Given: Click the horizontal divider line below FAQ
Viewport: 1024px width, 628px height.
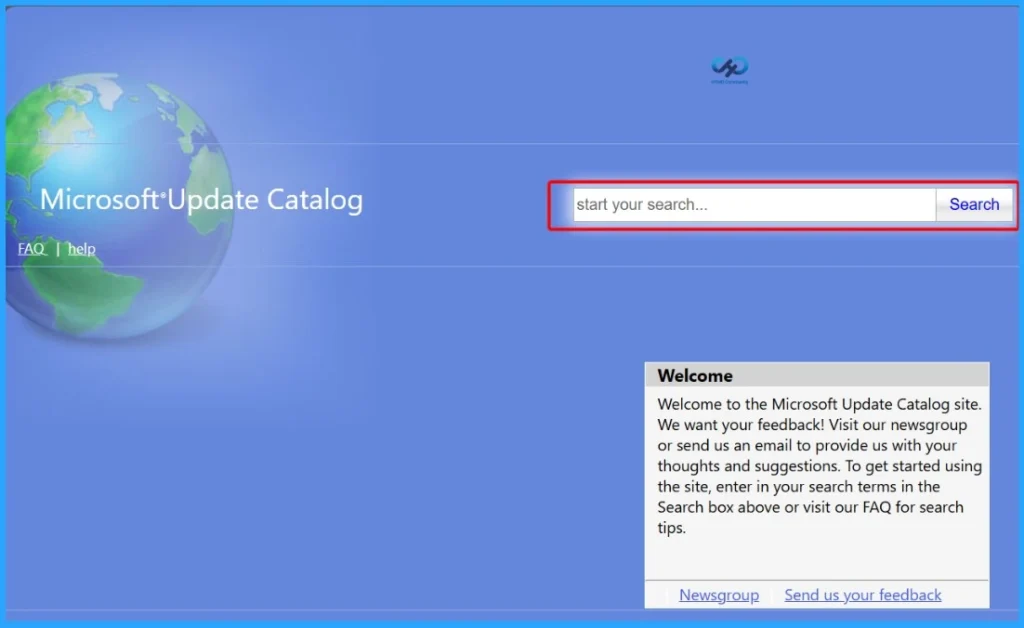Looking at the screenshot, I should [300, 267].
